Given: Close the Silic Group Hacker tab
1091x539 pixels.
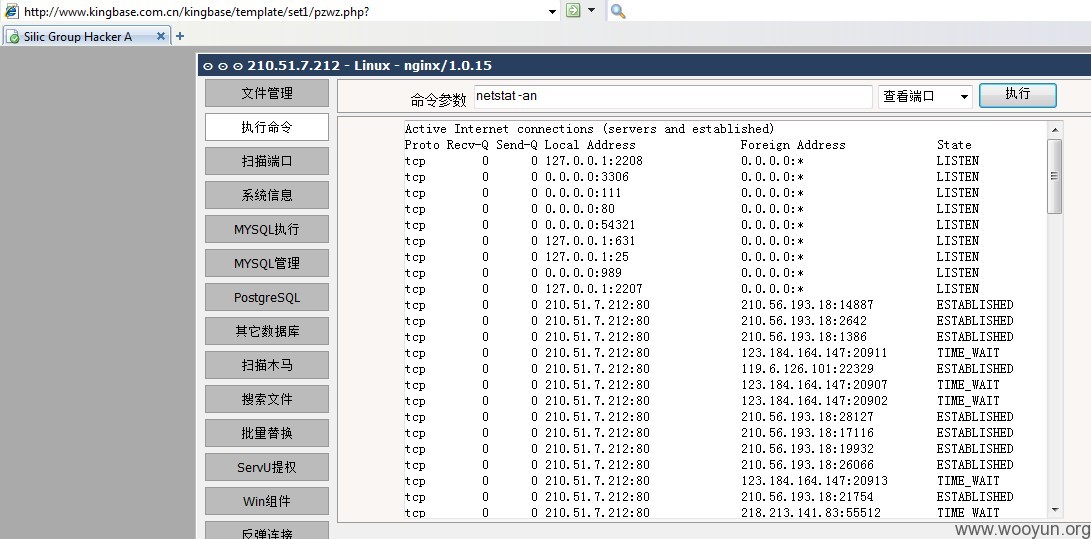Looking at the screenshot, I should (161, 36).
